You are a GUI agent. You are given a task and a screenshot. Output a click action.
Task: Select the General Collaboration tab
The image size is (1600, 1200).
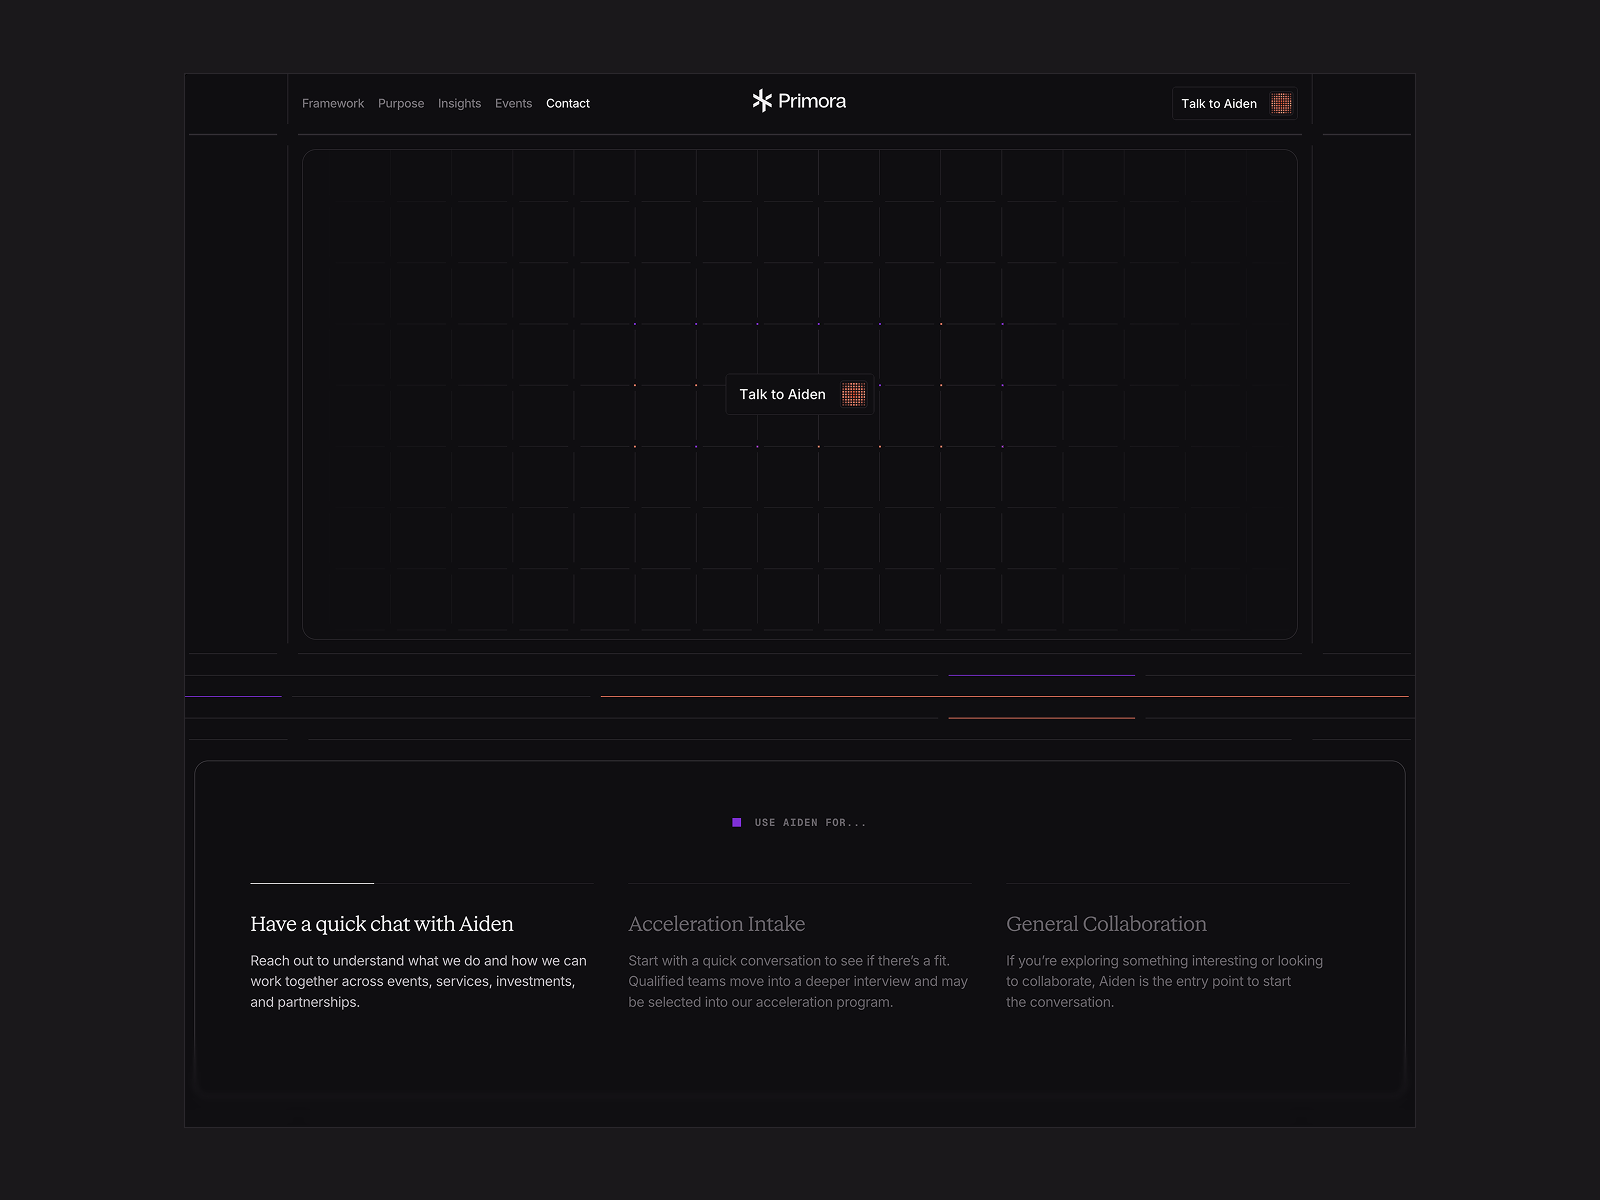(x=1106, y=924)
